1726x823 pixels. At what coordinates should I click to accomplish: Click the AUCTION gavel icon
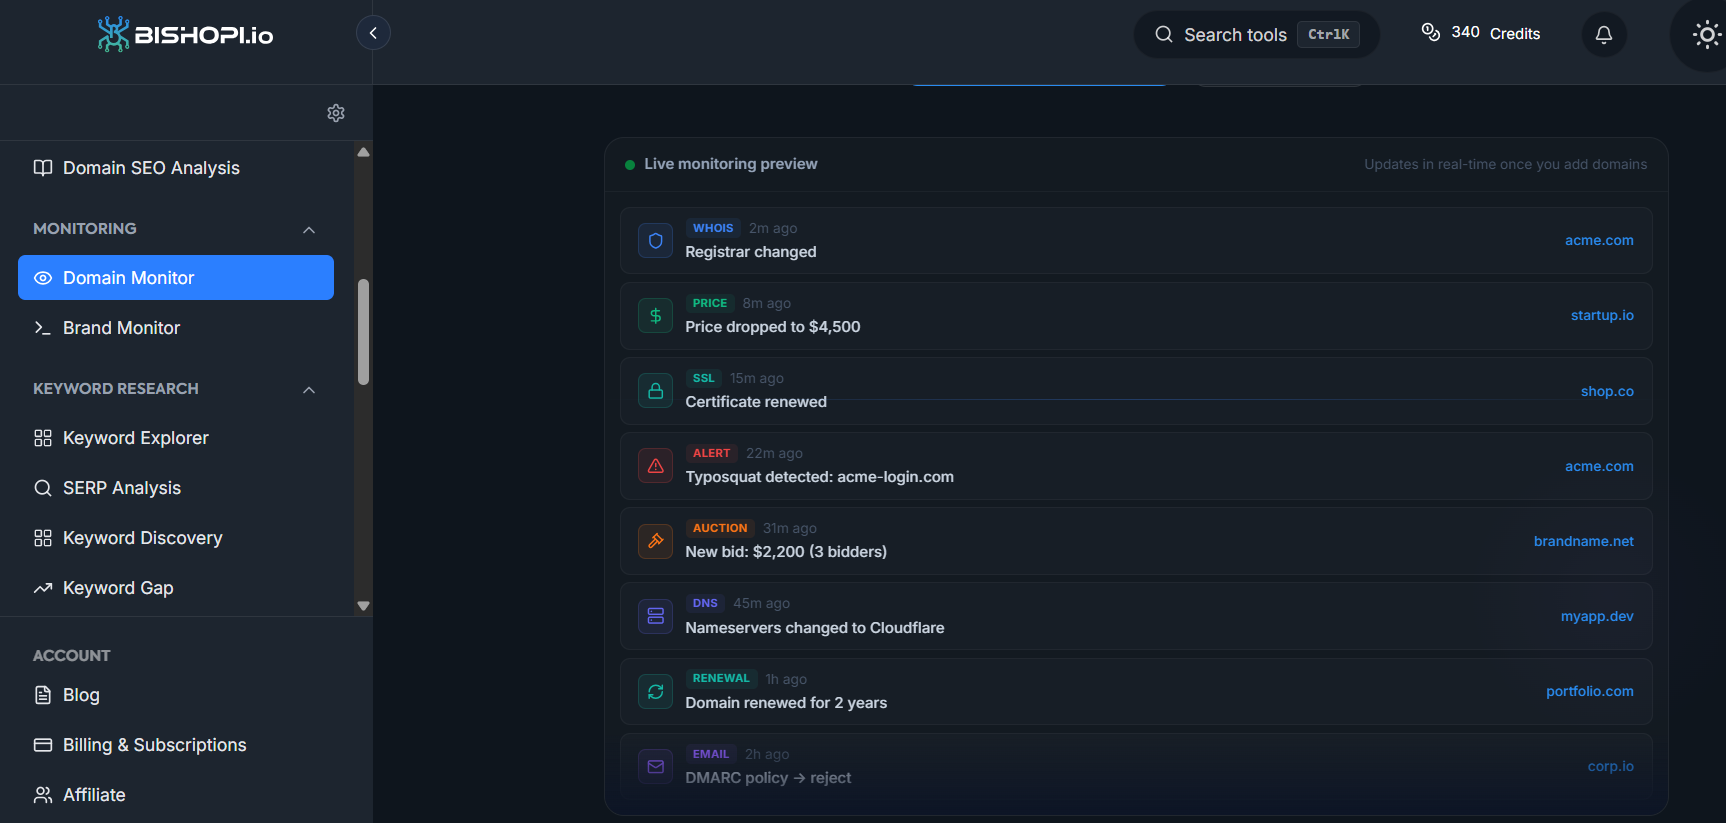click(656, 541)
